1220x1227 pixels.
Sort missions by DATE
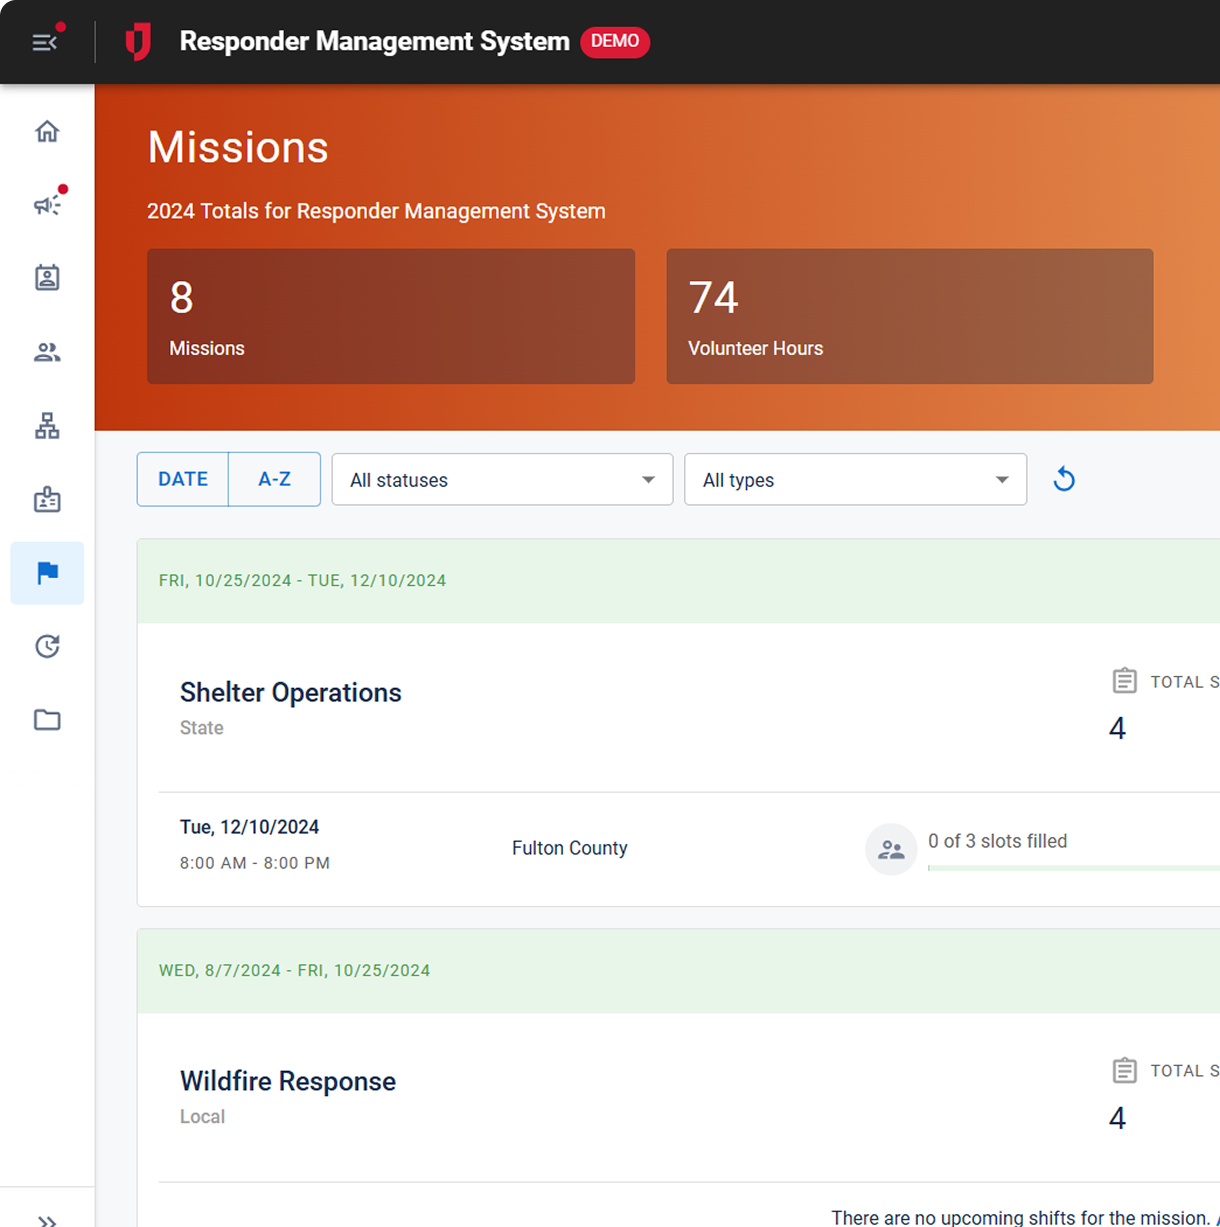point(183,480)
